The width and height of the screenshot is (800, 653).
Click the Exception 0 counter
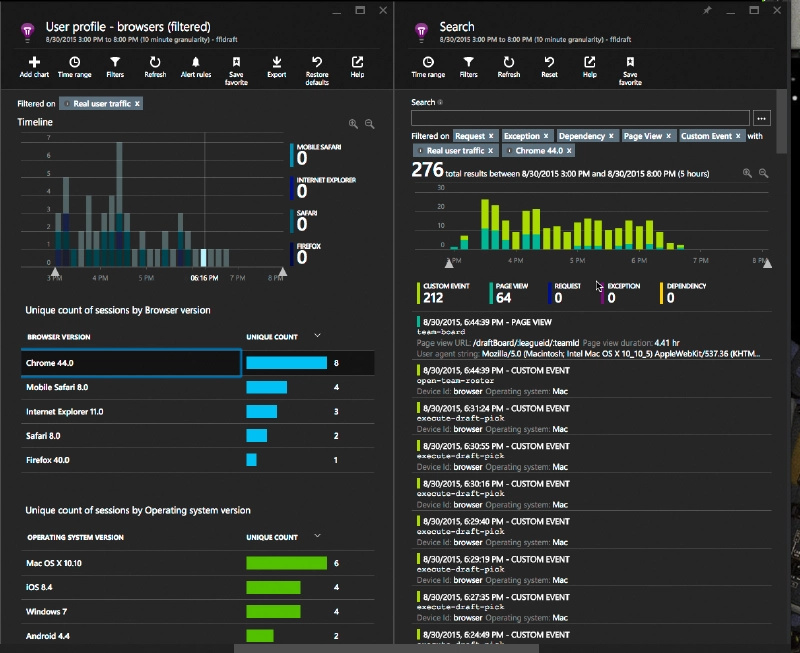coord(620,293)
